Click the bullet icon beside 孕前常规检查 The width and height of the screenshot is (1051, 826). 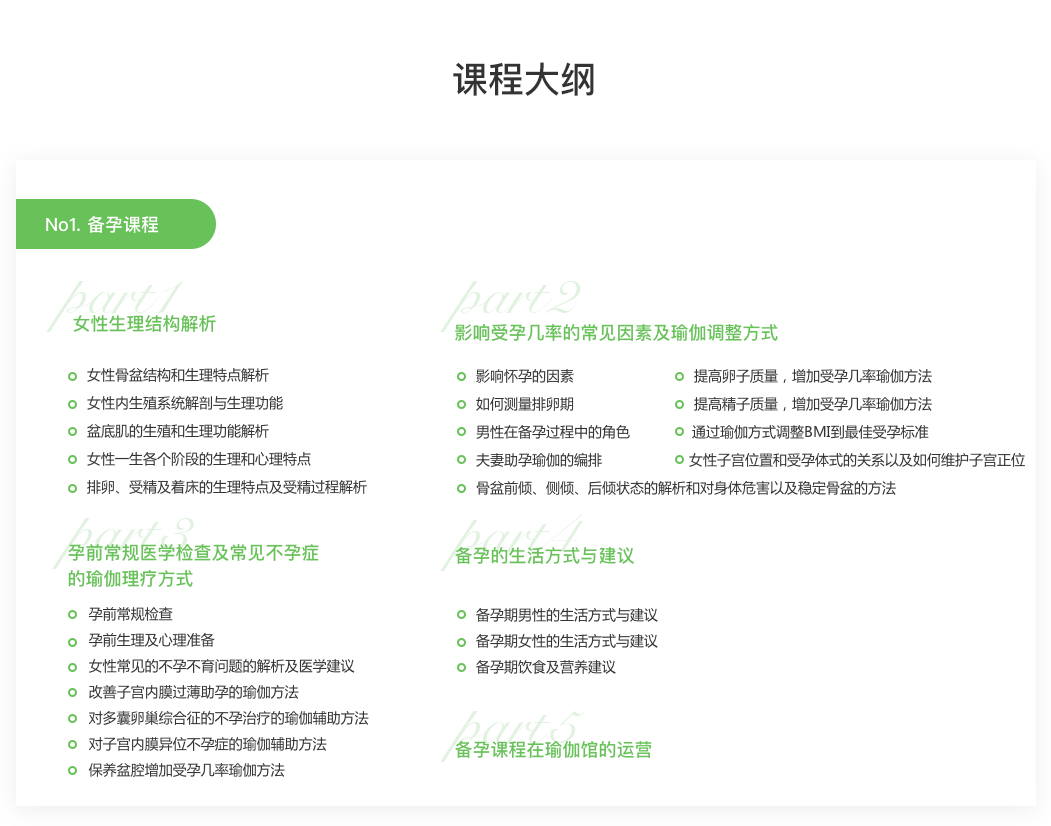click(70, 615)
